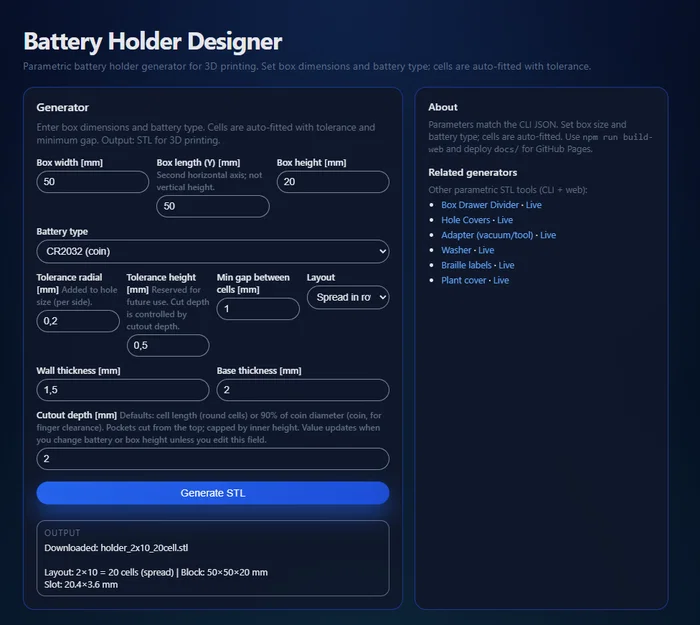Open the Live link for Box Drawer Divider
The width and height of the screenshot is (700, 625).
coord(533,205)
